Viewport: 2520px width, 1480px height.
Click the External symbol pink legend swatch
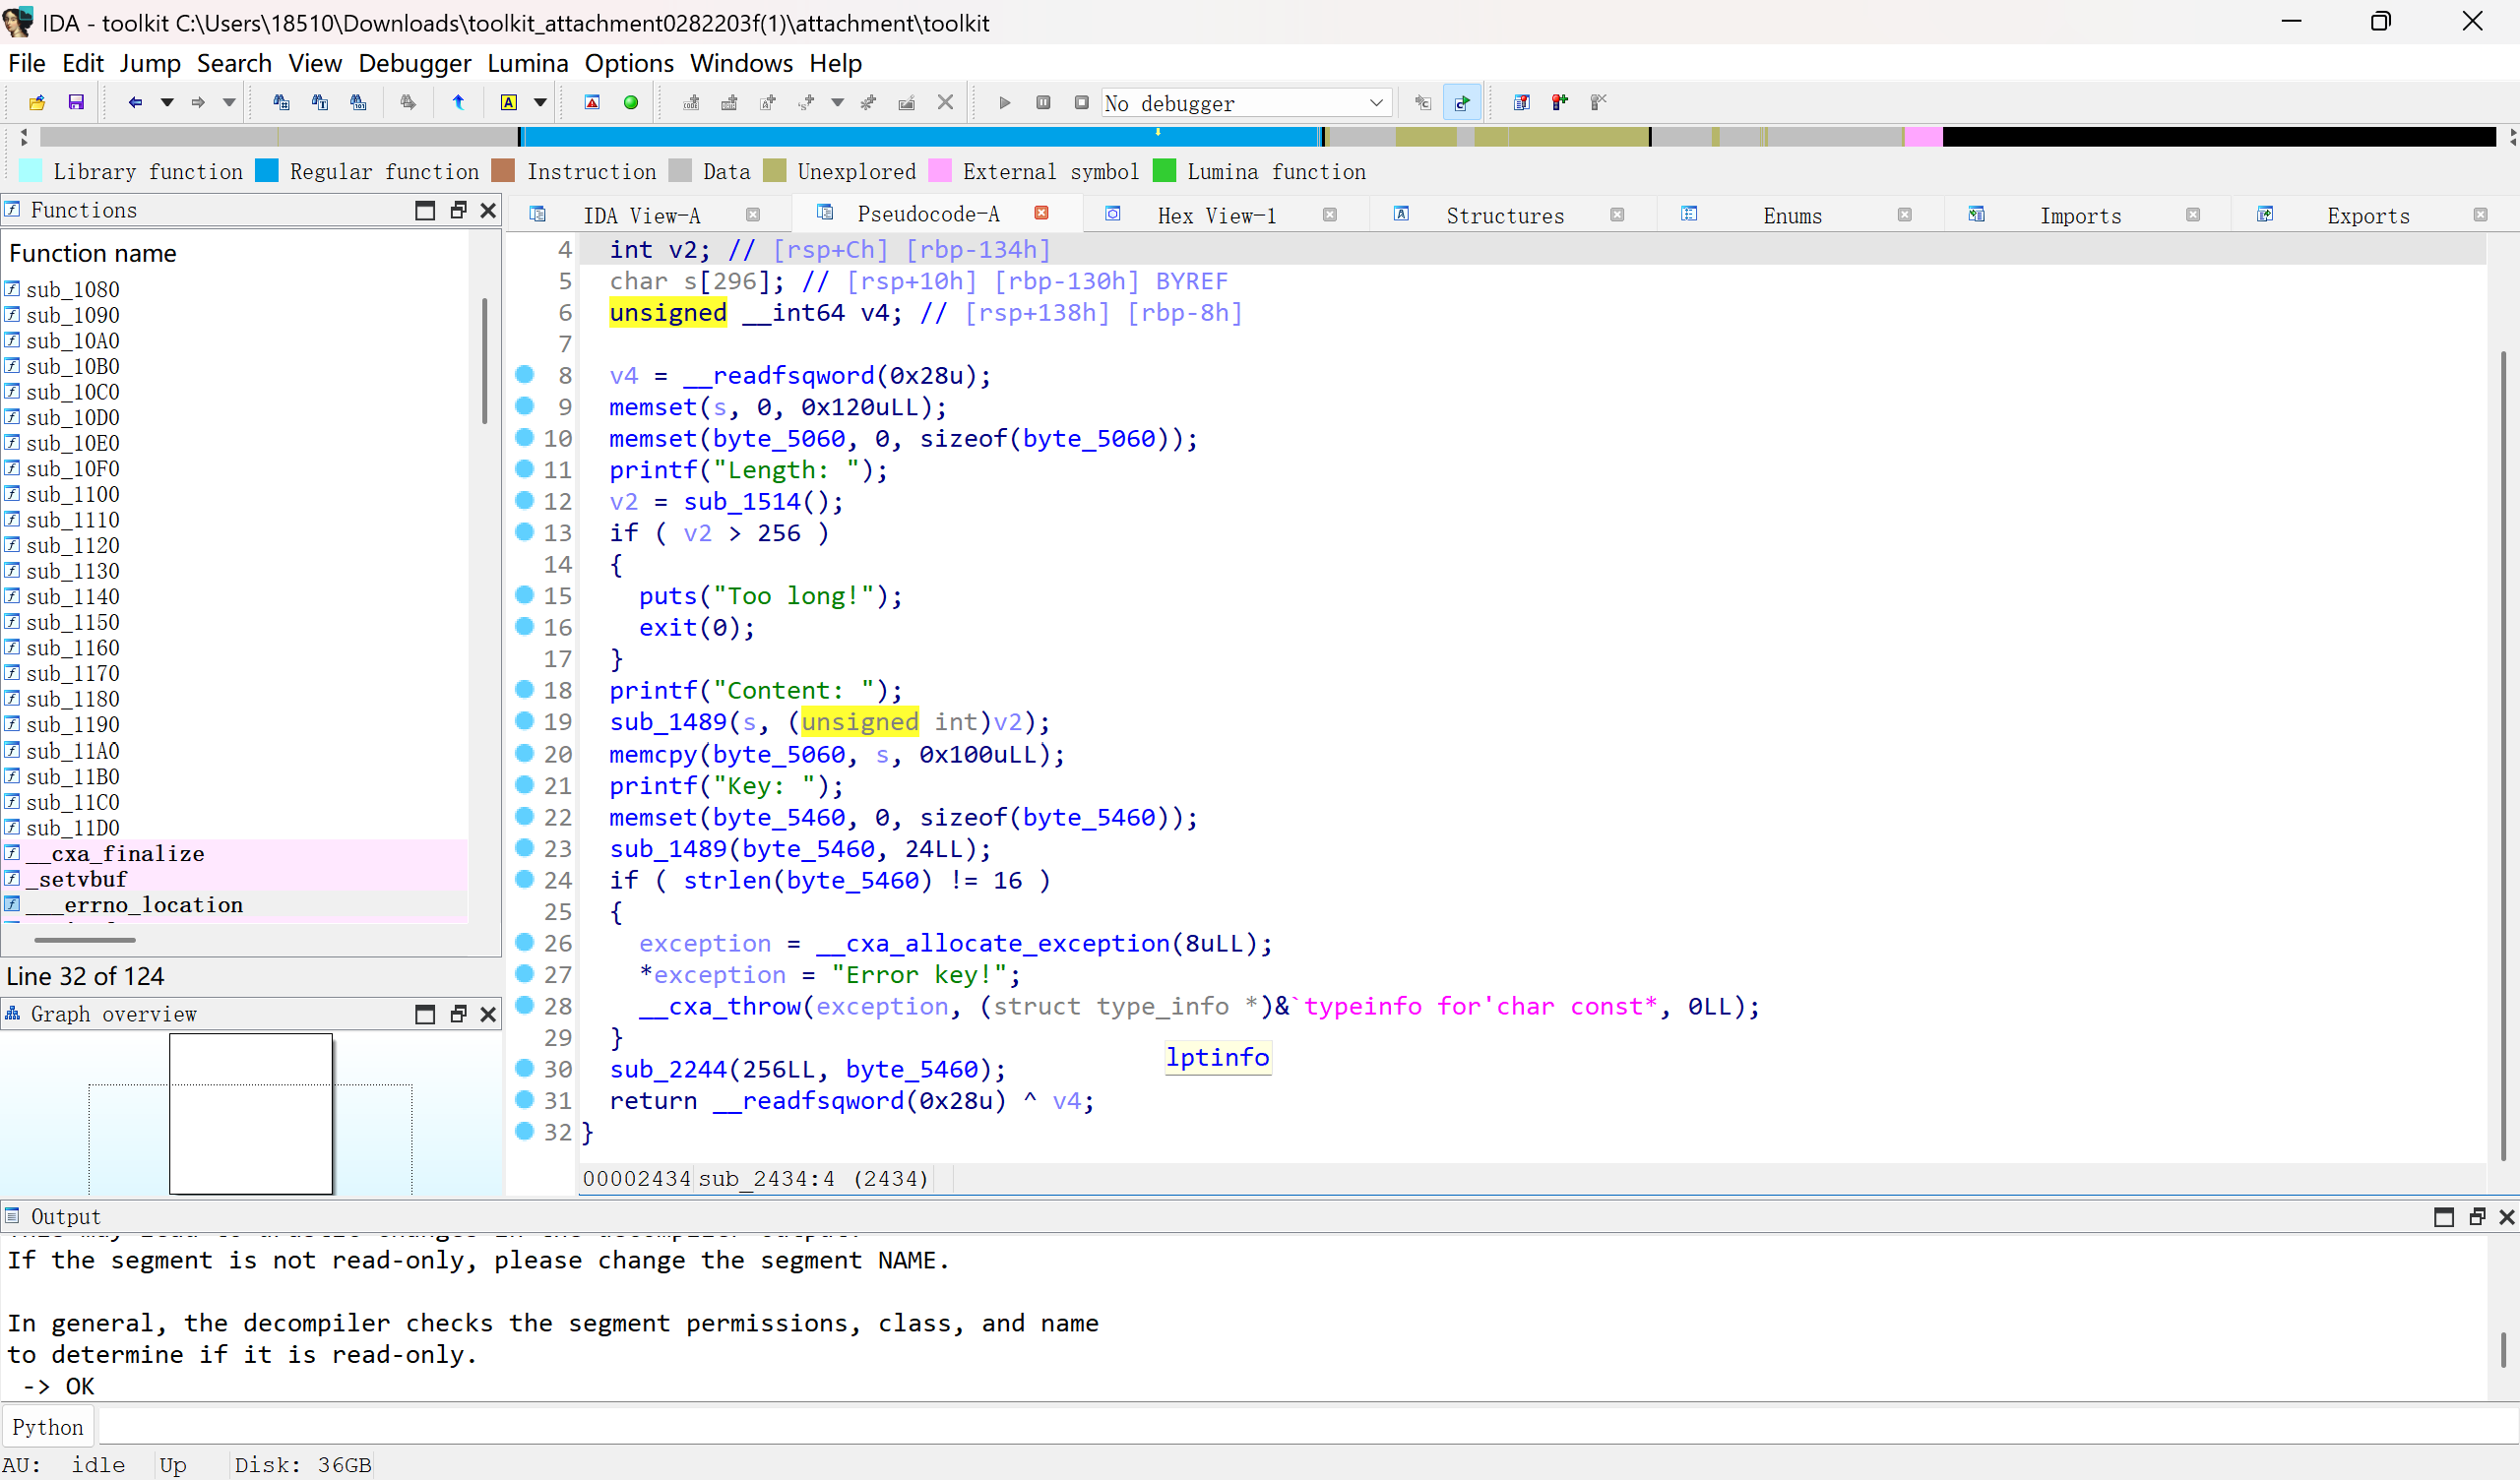(940, 171)
